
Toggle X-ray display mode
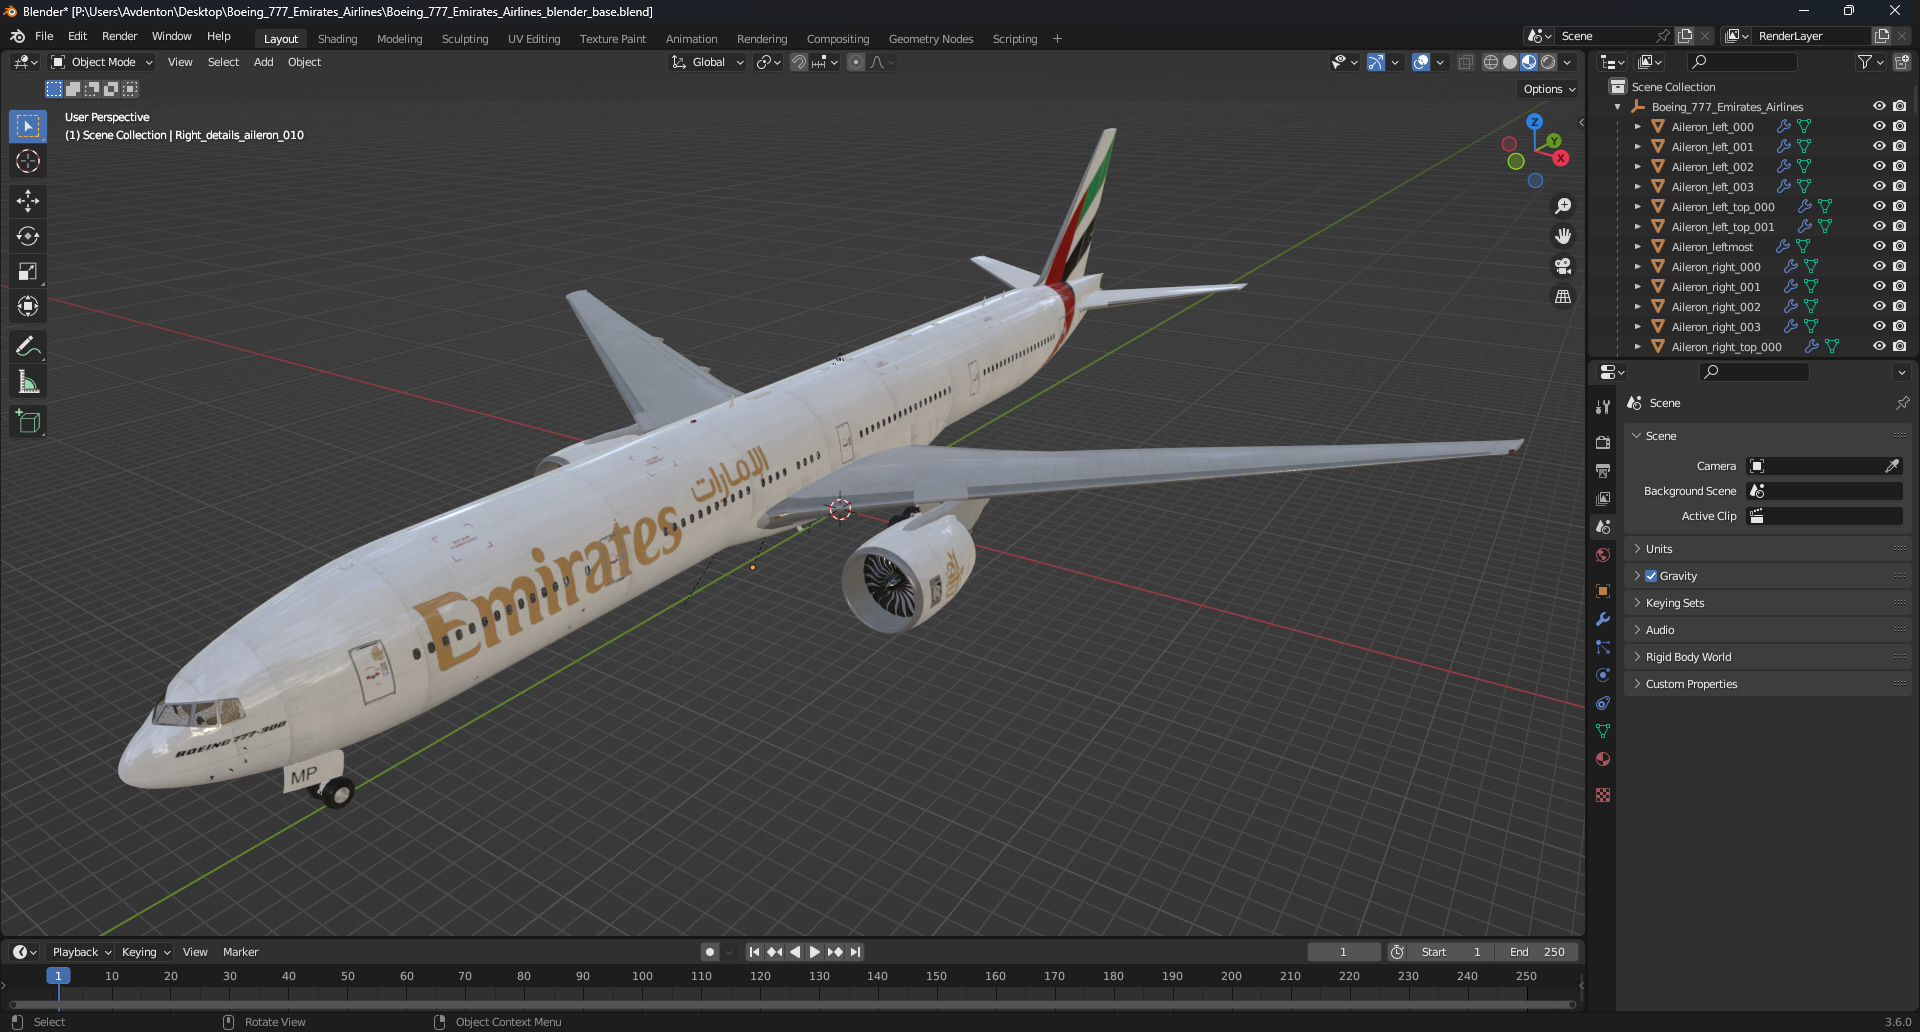(x=1465, y=62)
